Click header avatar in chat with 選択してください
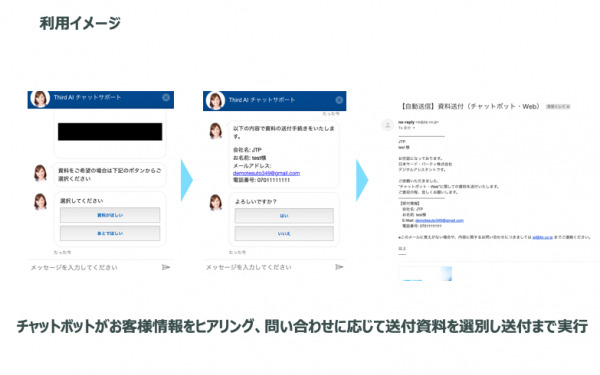The image size is (600, 375). pos(40,99)
